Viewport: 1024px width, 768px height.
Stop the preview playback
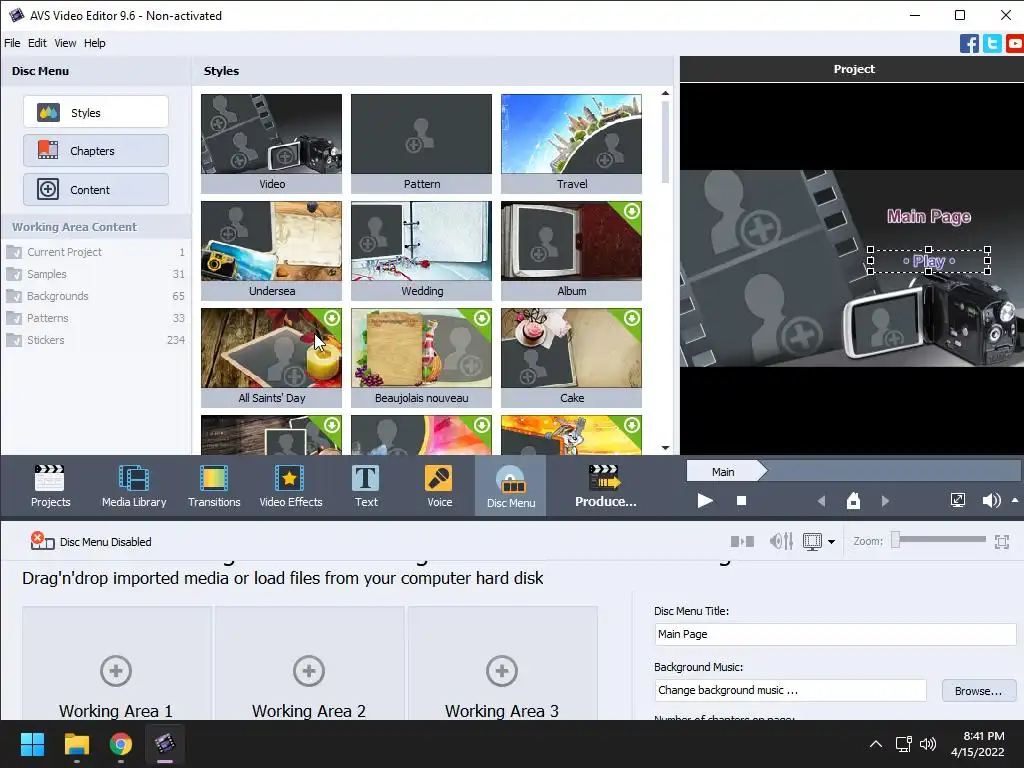click(x=741, y=501)
